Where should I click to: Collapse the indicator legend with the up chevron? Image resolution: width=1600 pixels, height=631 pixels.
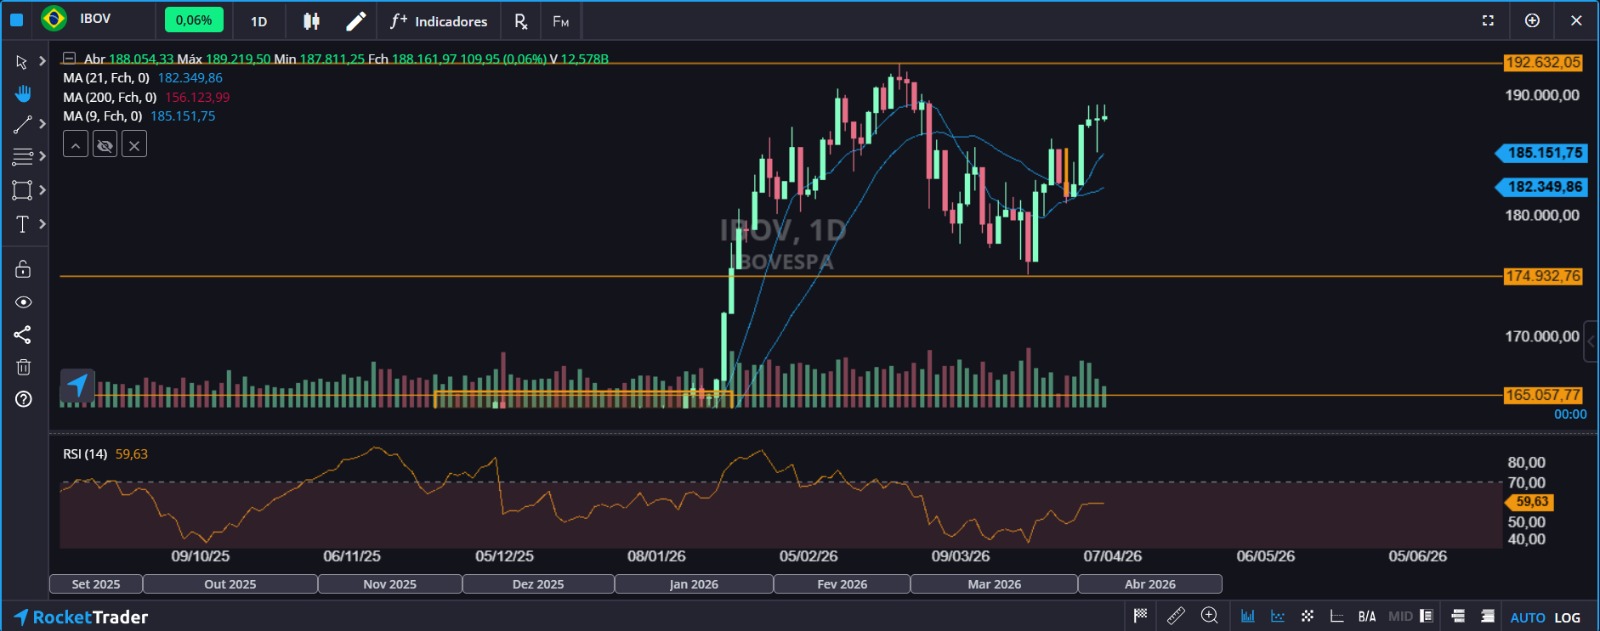coord(76,145)
